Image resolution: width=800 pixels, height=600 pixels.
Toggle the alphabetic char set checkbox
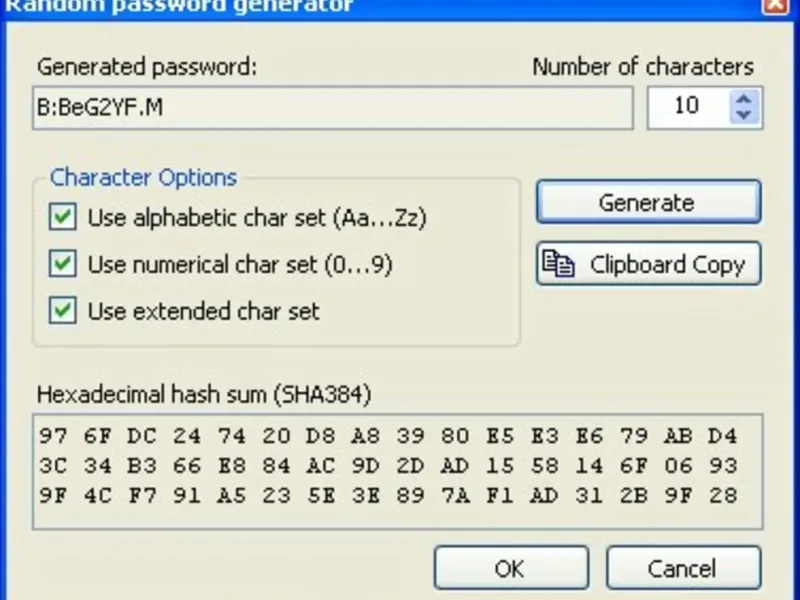(64, 218)
